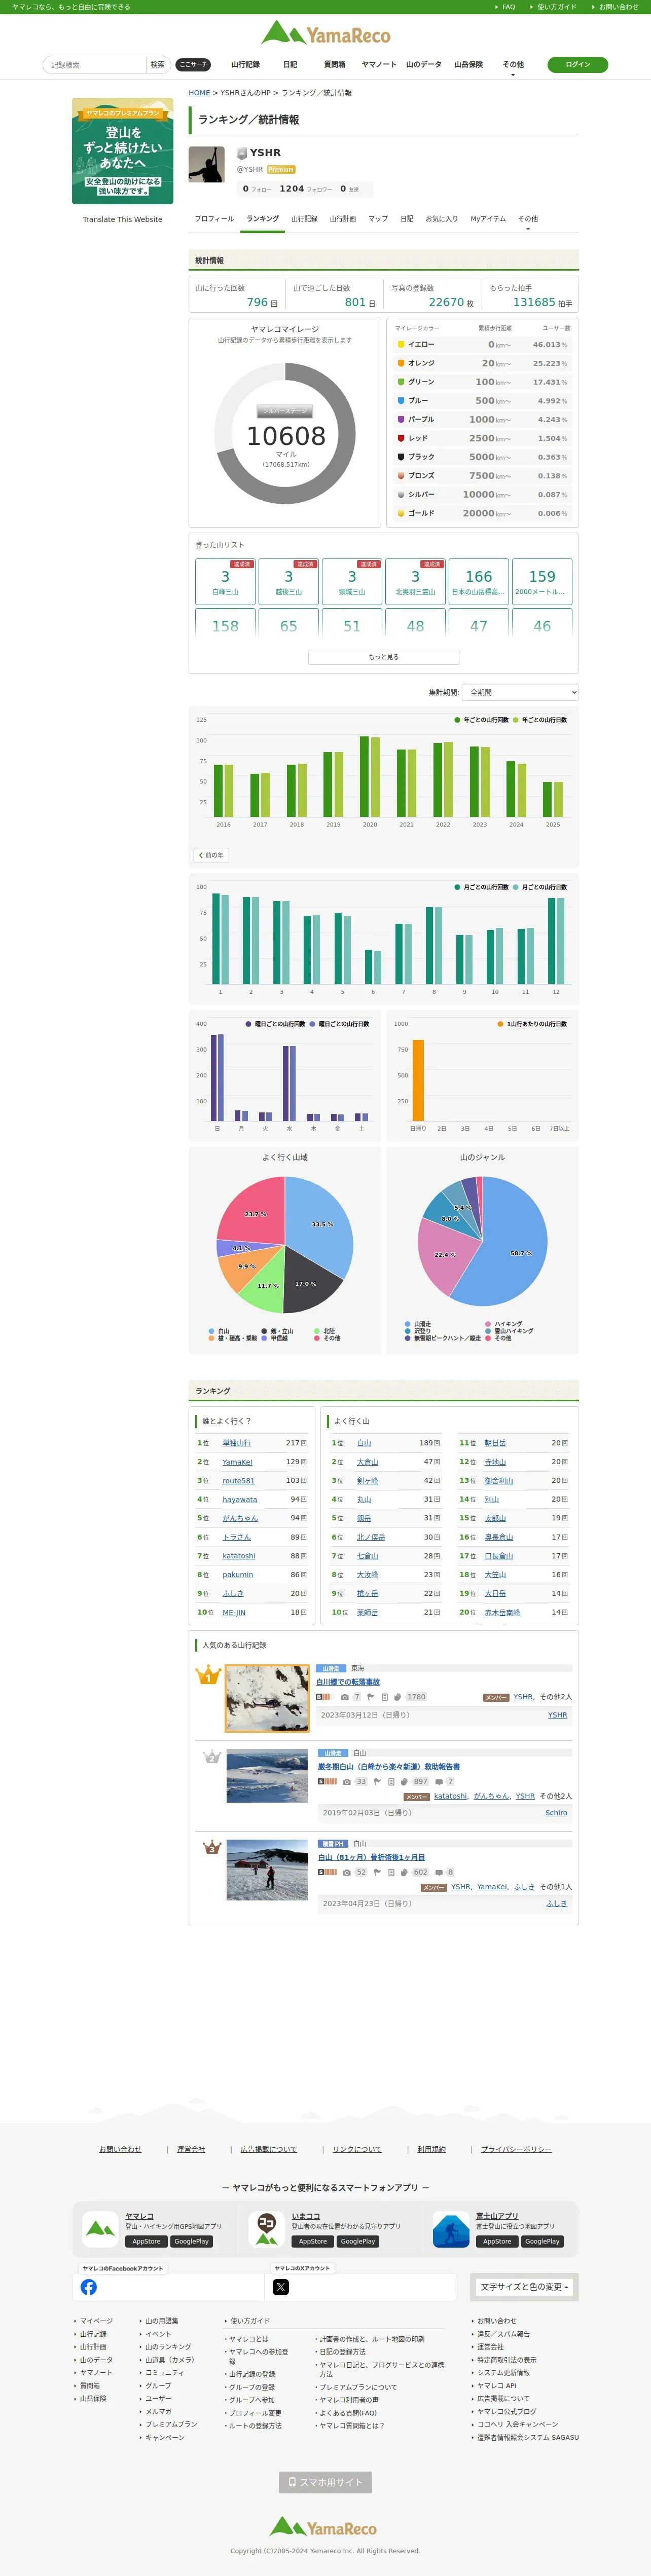Click the purple mileage color marker
This screenshot has width=651, height=2576.
point(401,419)
